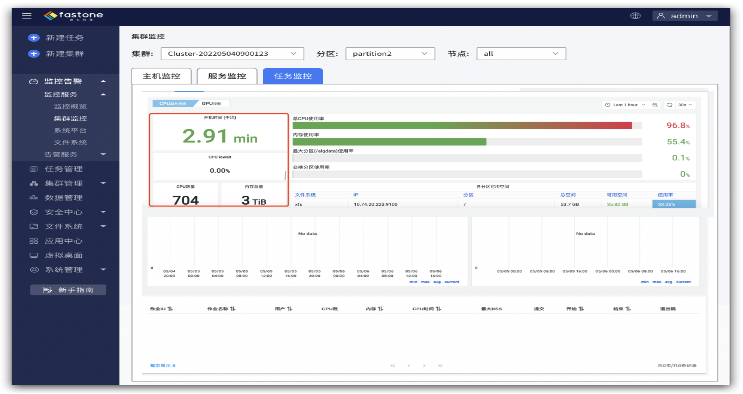
Task: Open 系统平台 in the sidebar
Action: [70, 130]
